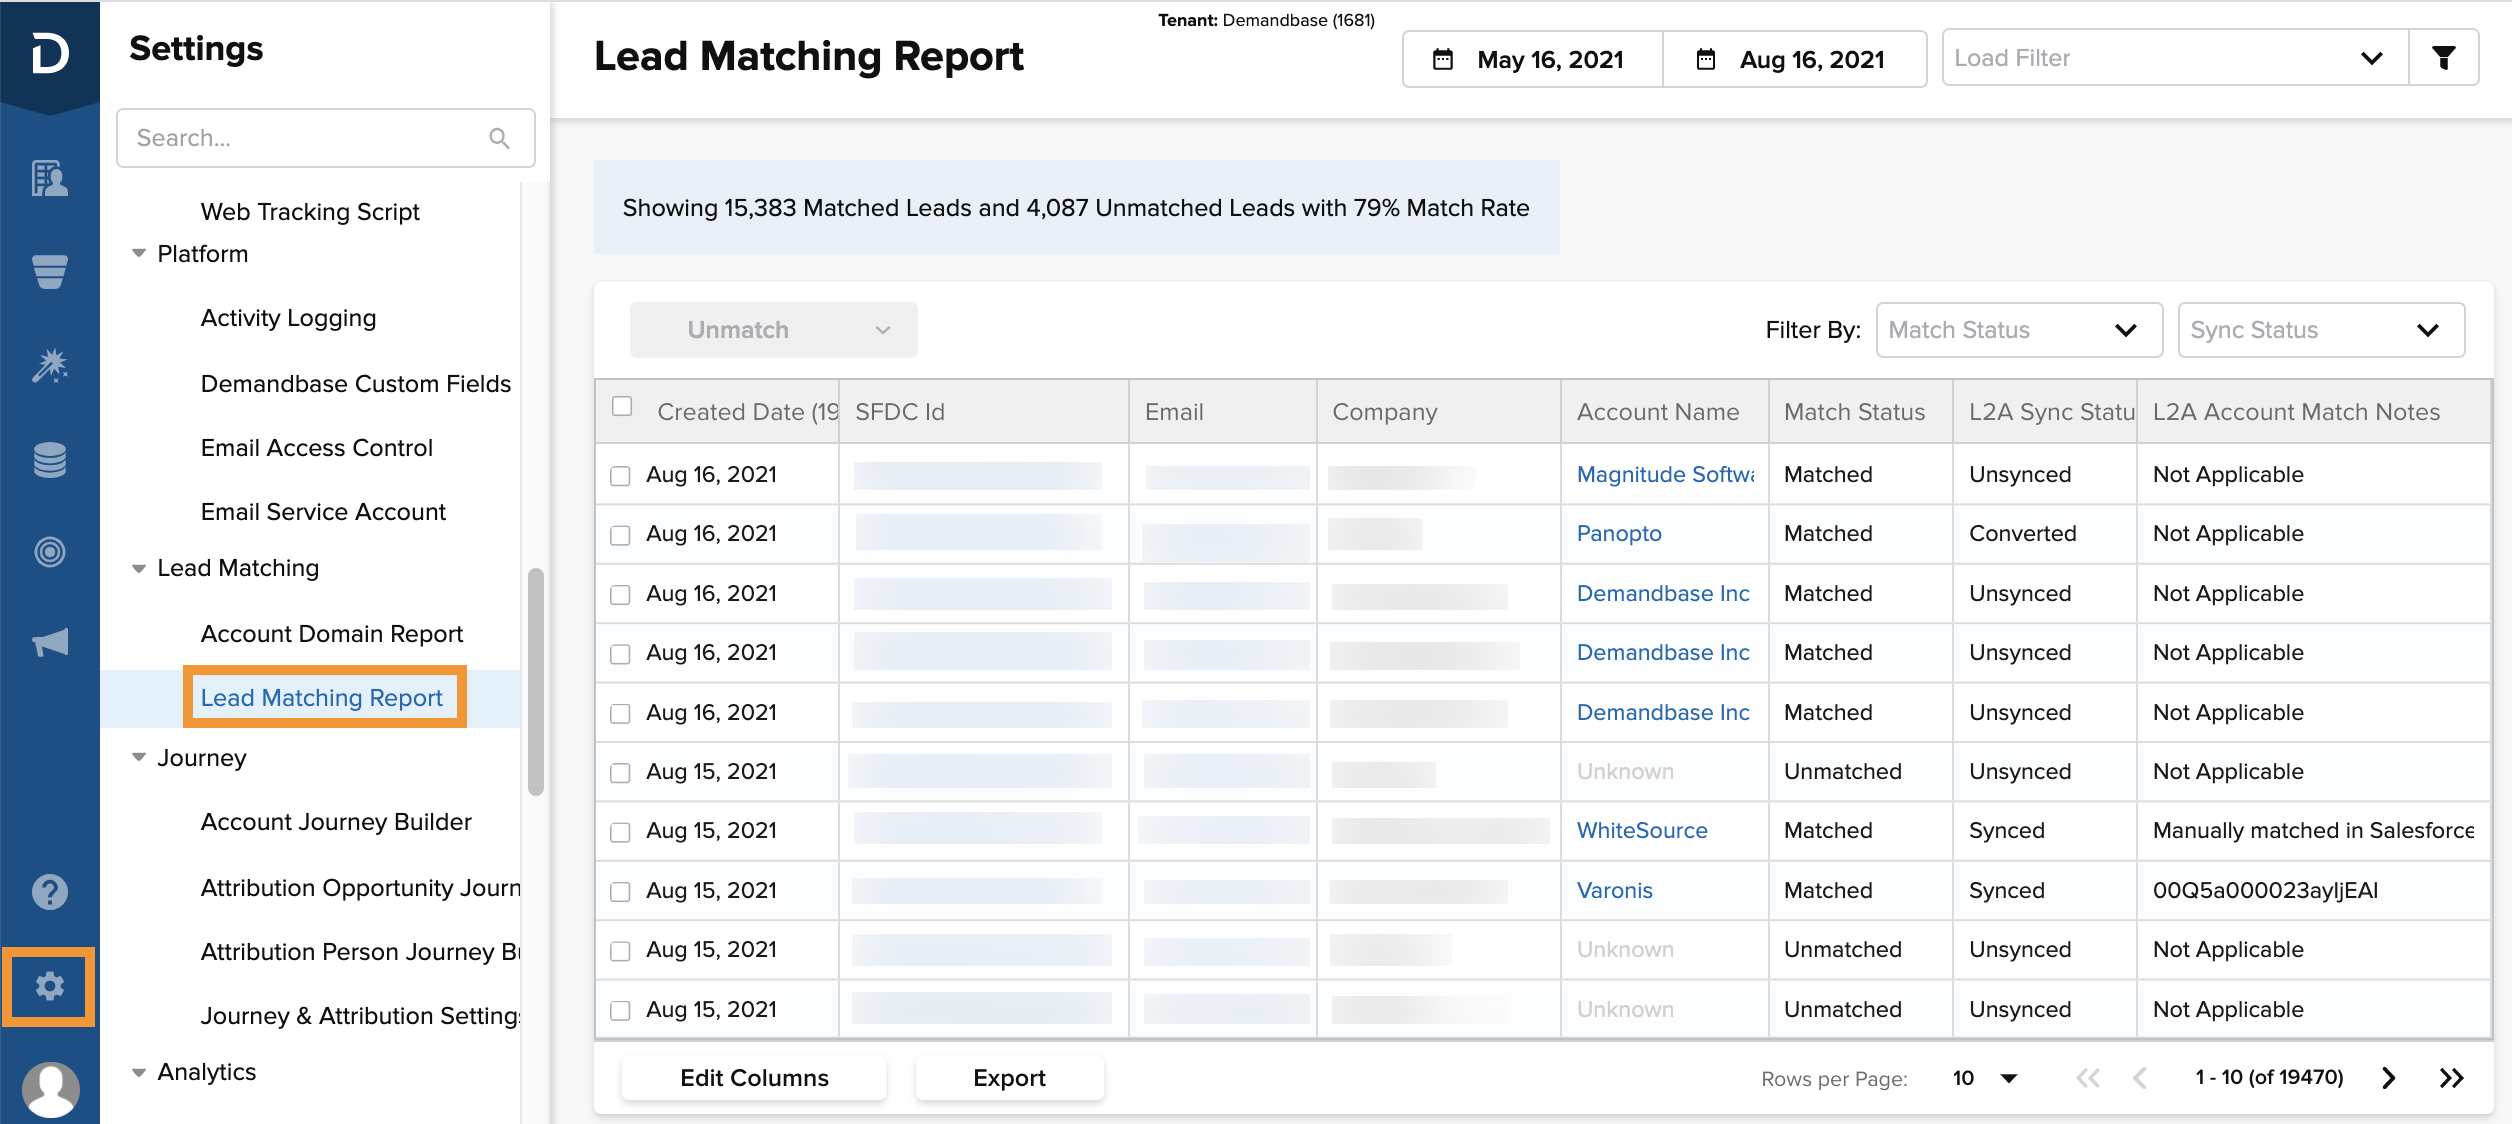
Task: Click the Demandbase D logo
Action: click(x=49, y=52)
